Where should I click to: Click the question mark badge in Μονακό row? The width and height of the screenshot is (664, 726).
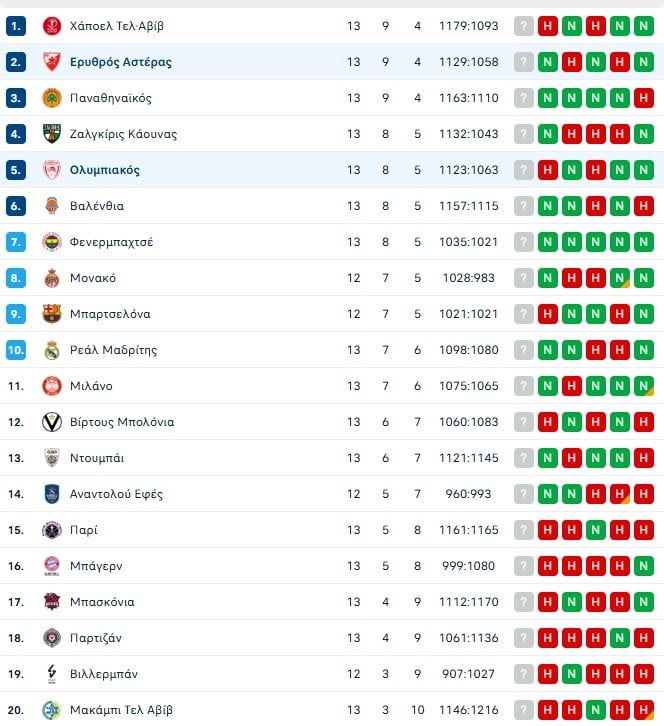pos(524,278)
